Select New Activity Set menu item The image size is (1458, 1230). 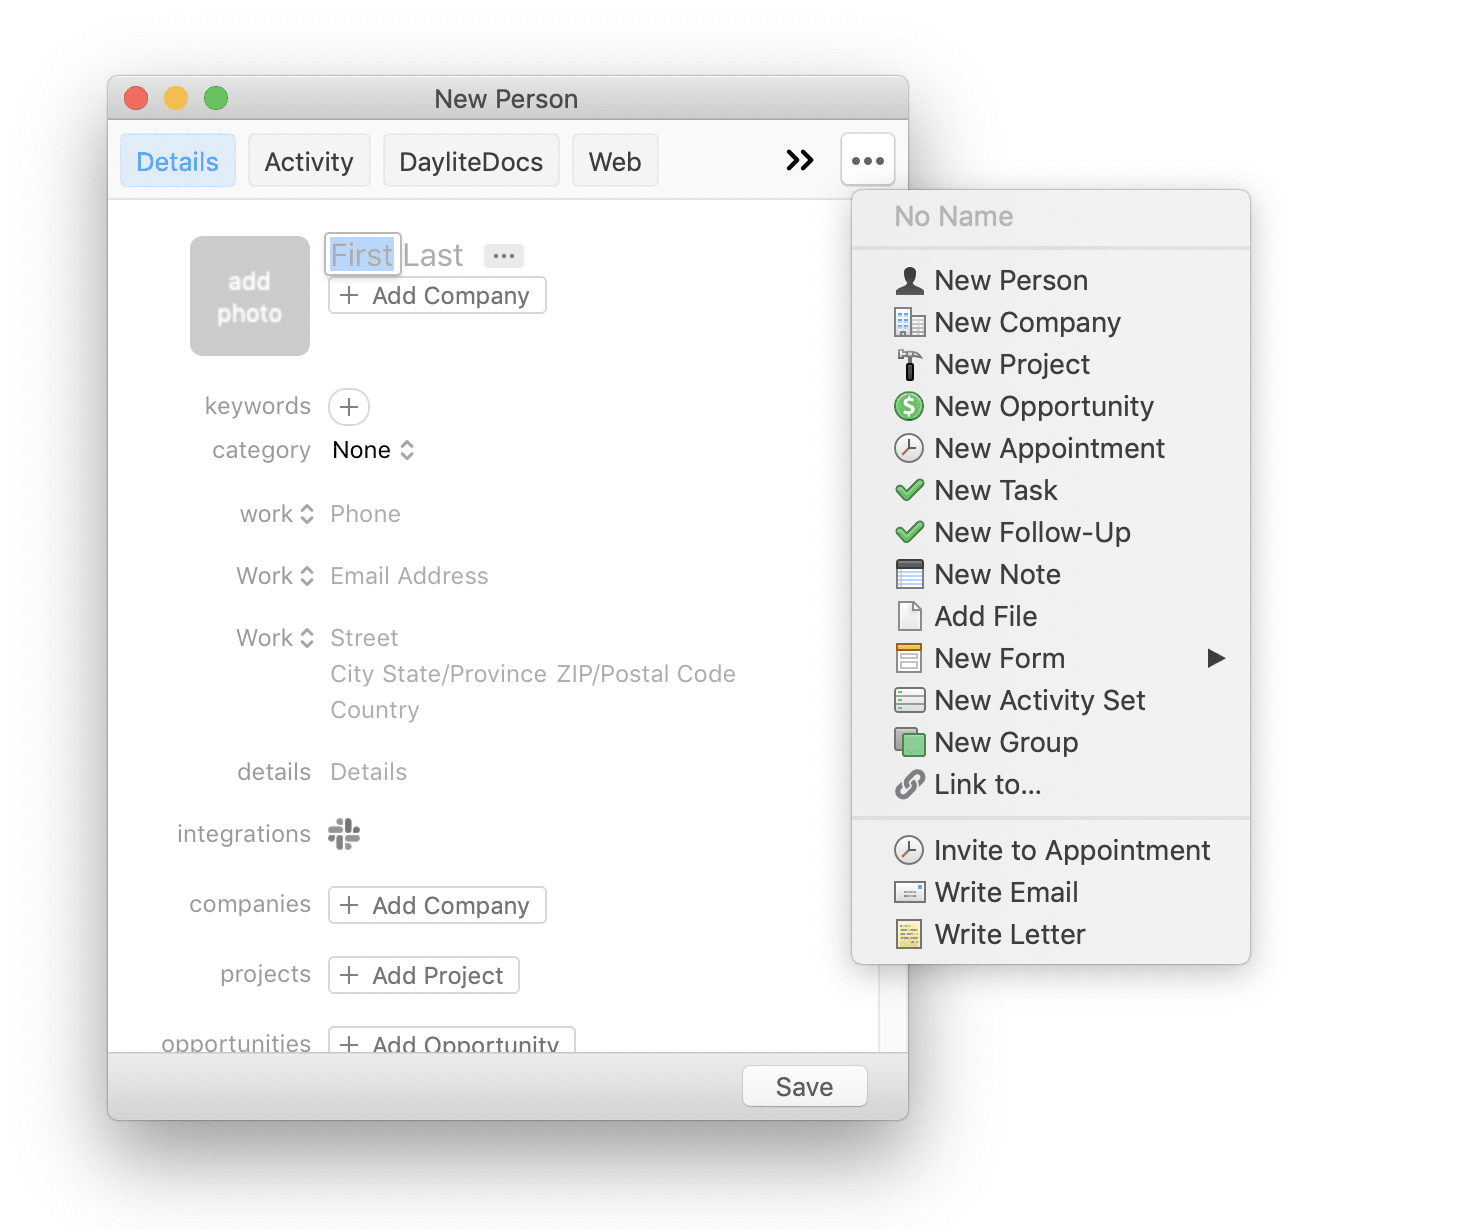click(1051, 700)
